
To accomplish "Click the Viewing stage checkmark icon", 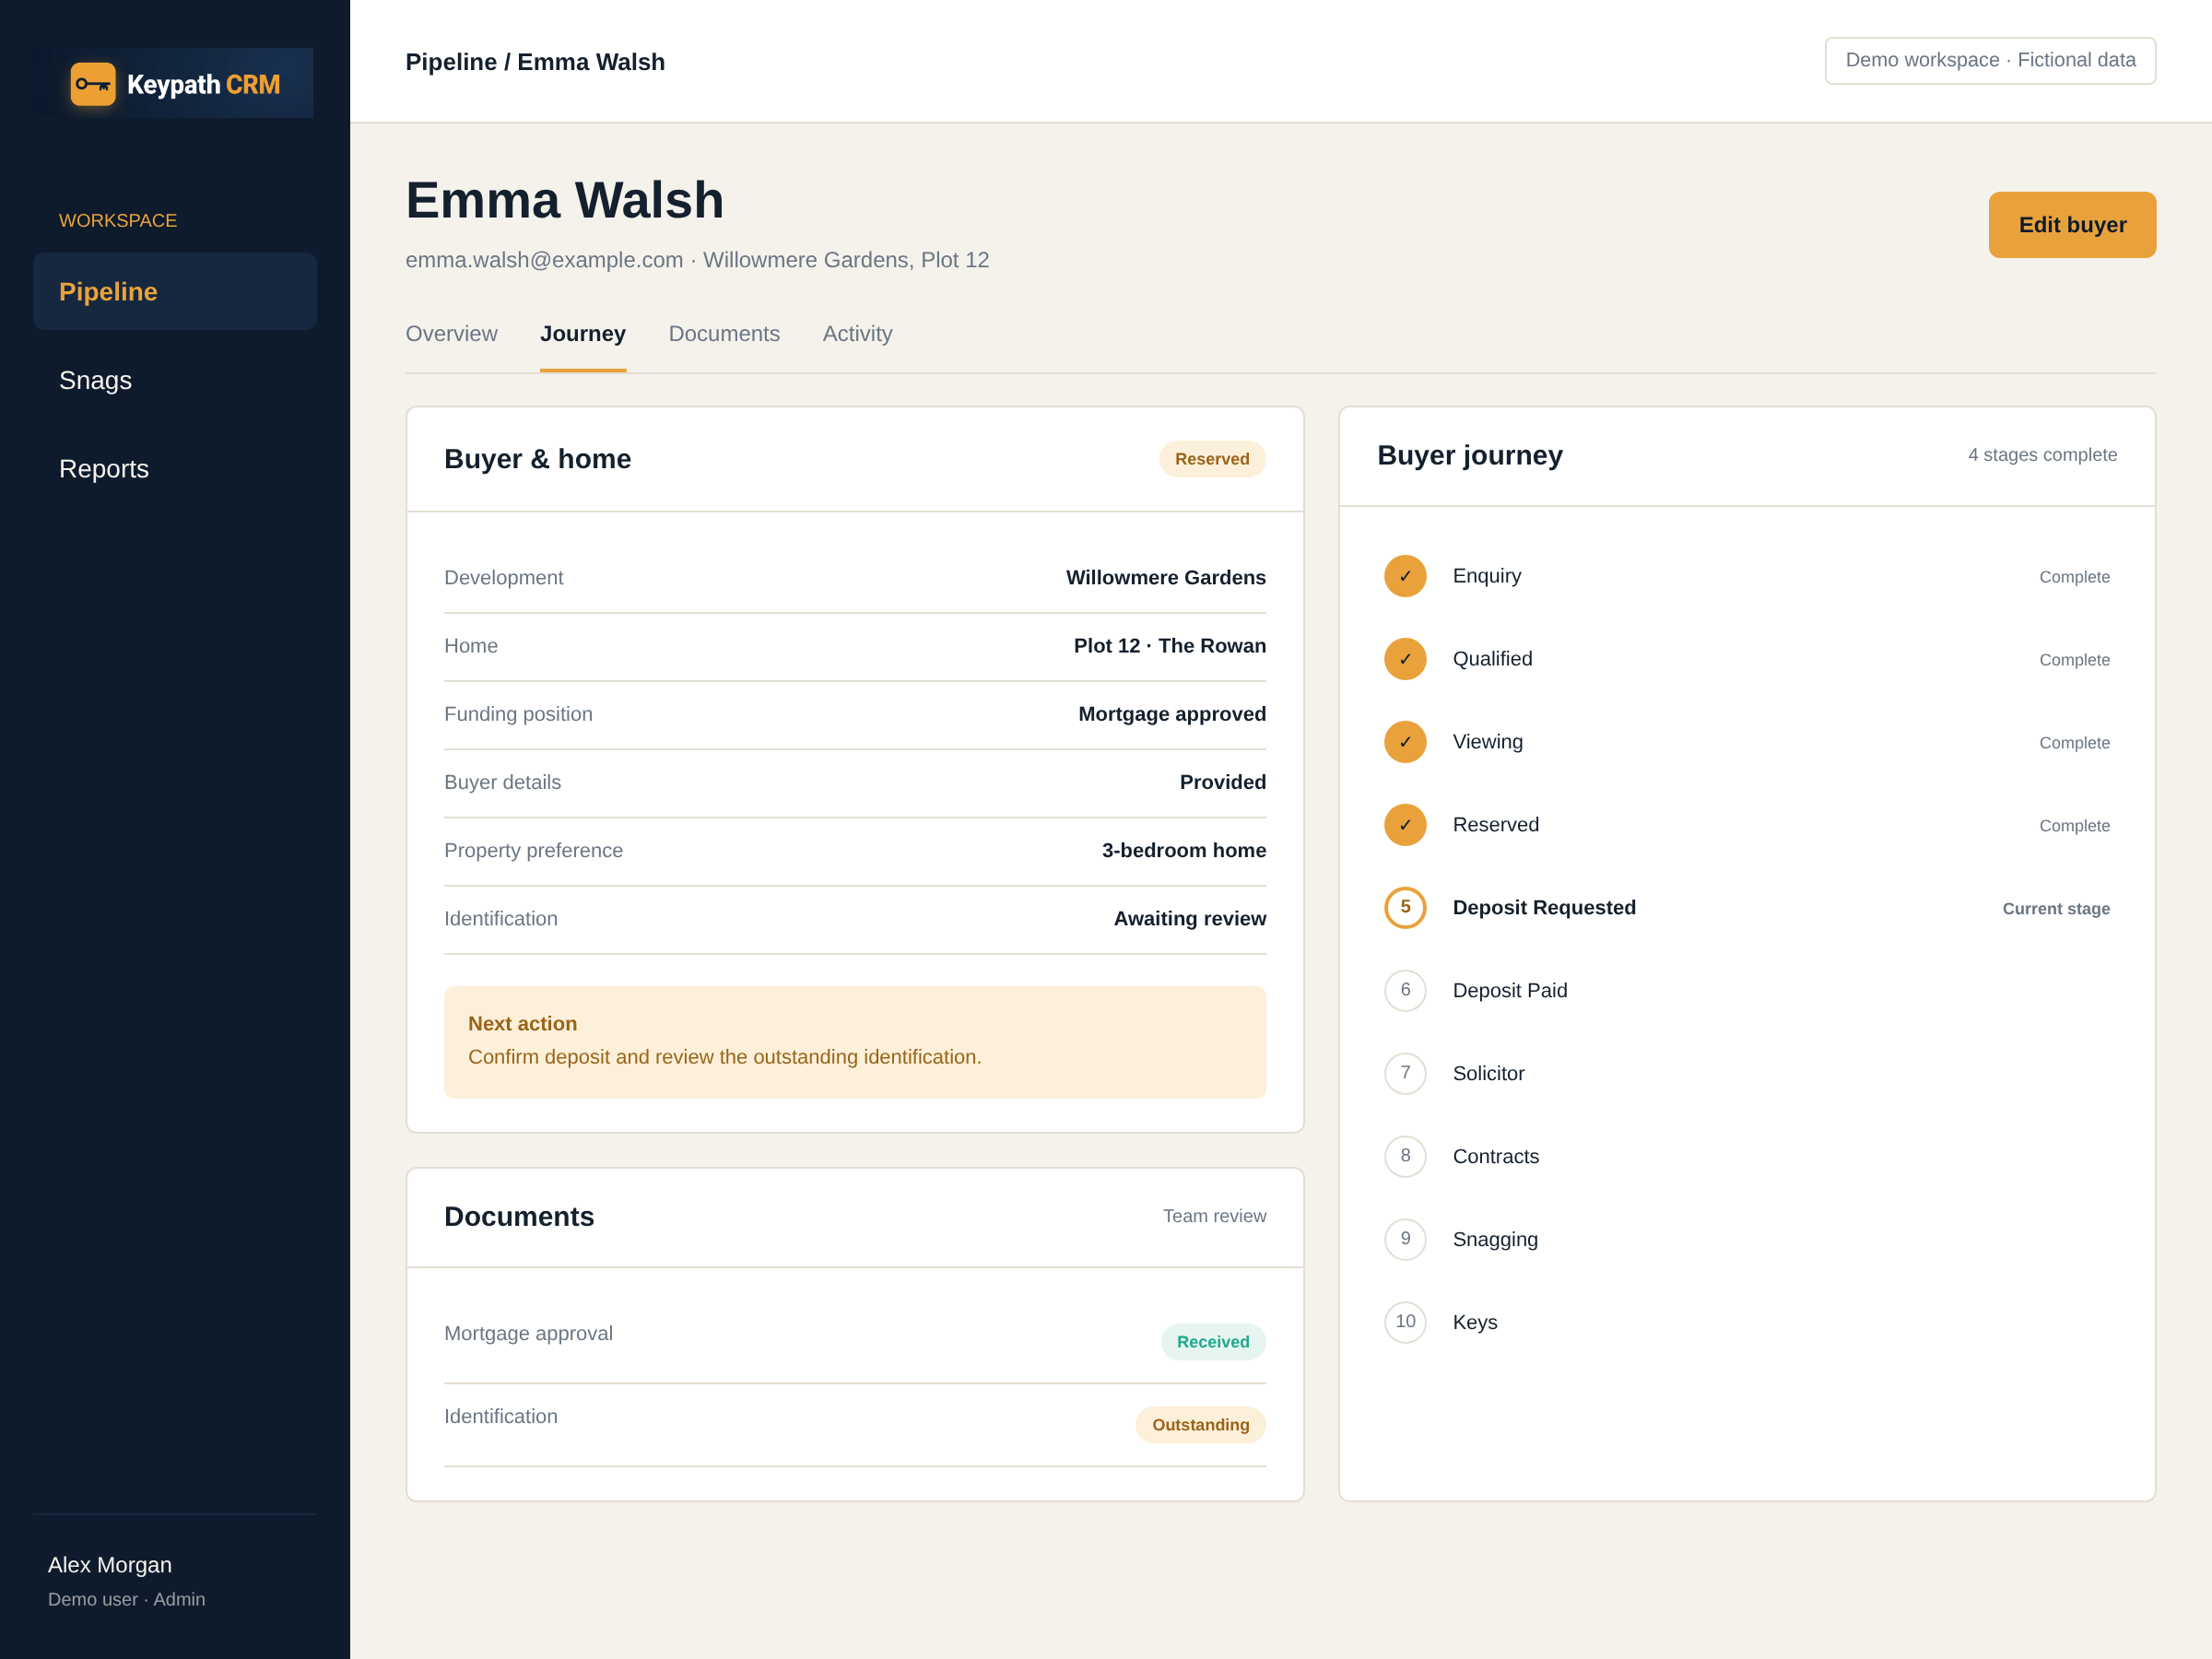I will [1405, 742].
